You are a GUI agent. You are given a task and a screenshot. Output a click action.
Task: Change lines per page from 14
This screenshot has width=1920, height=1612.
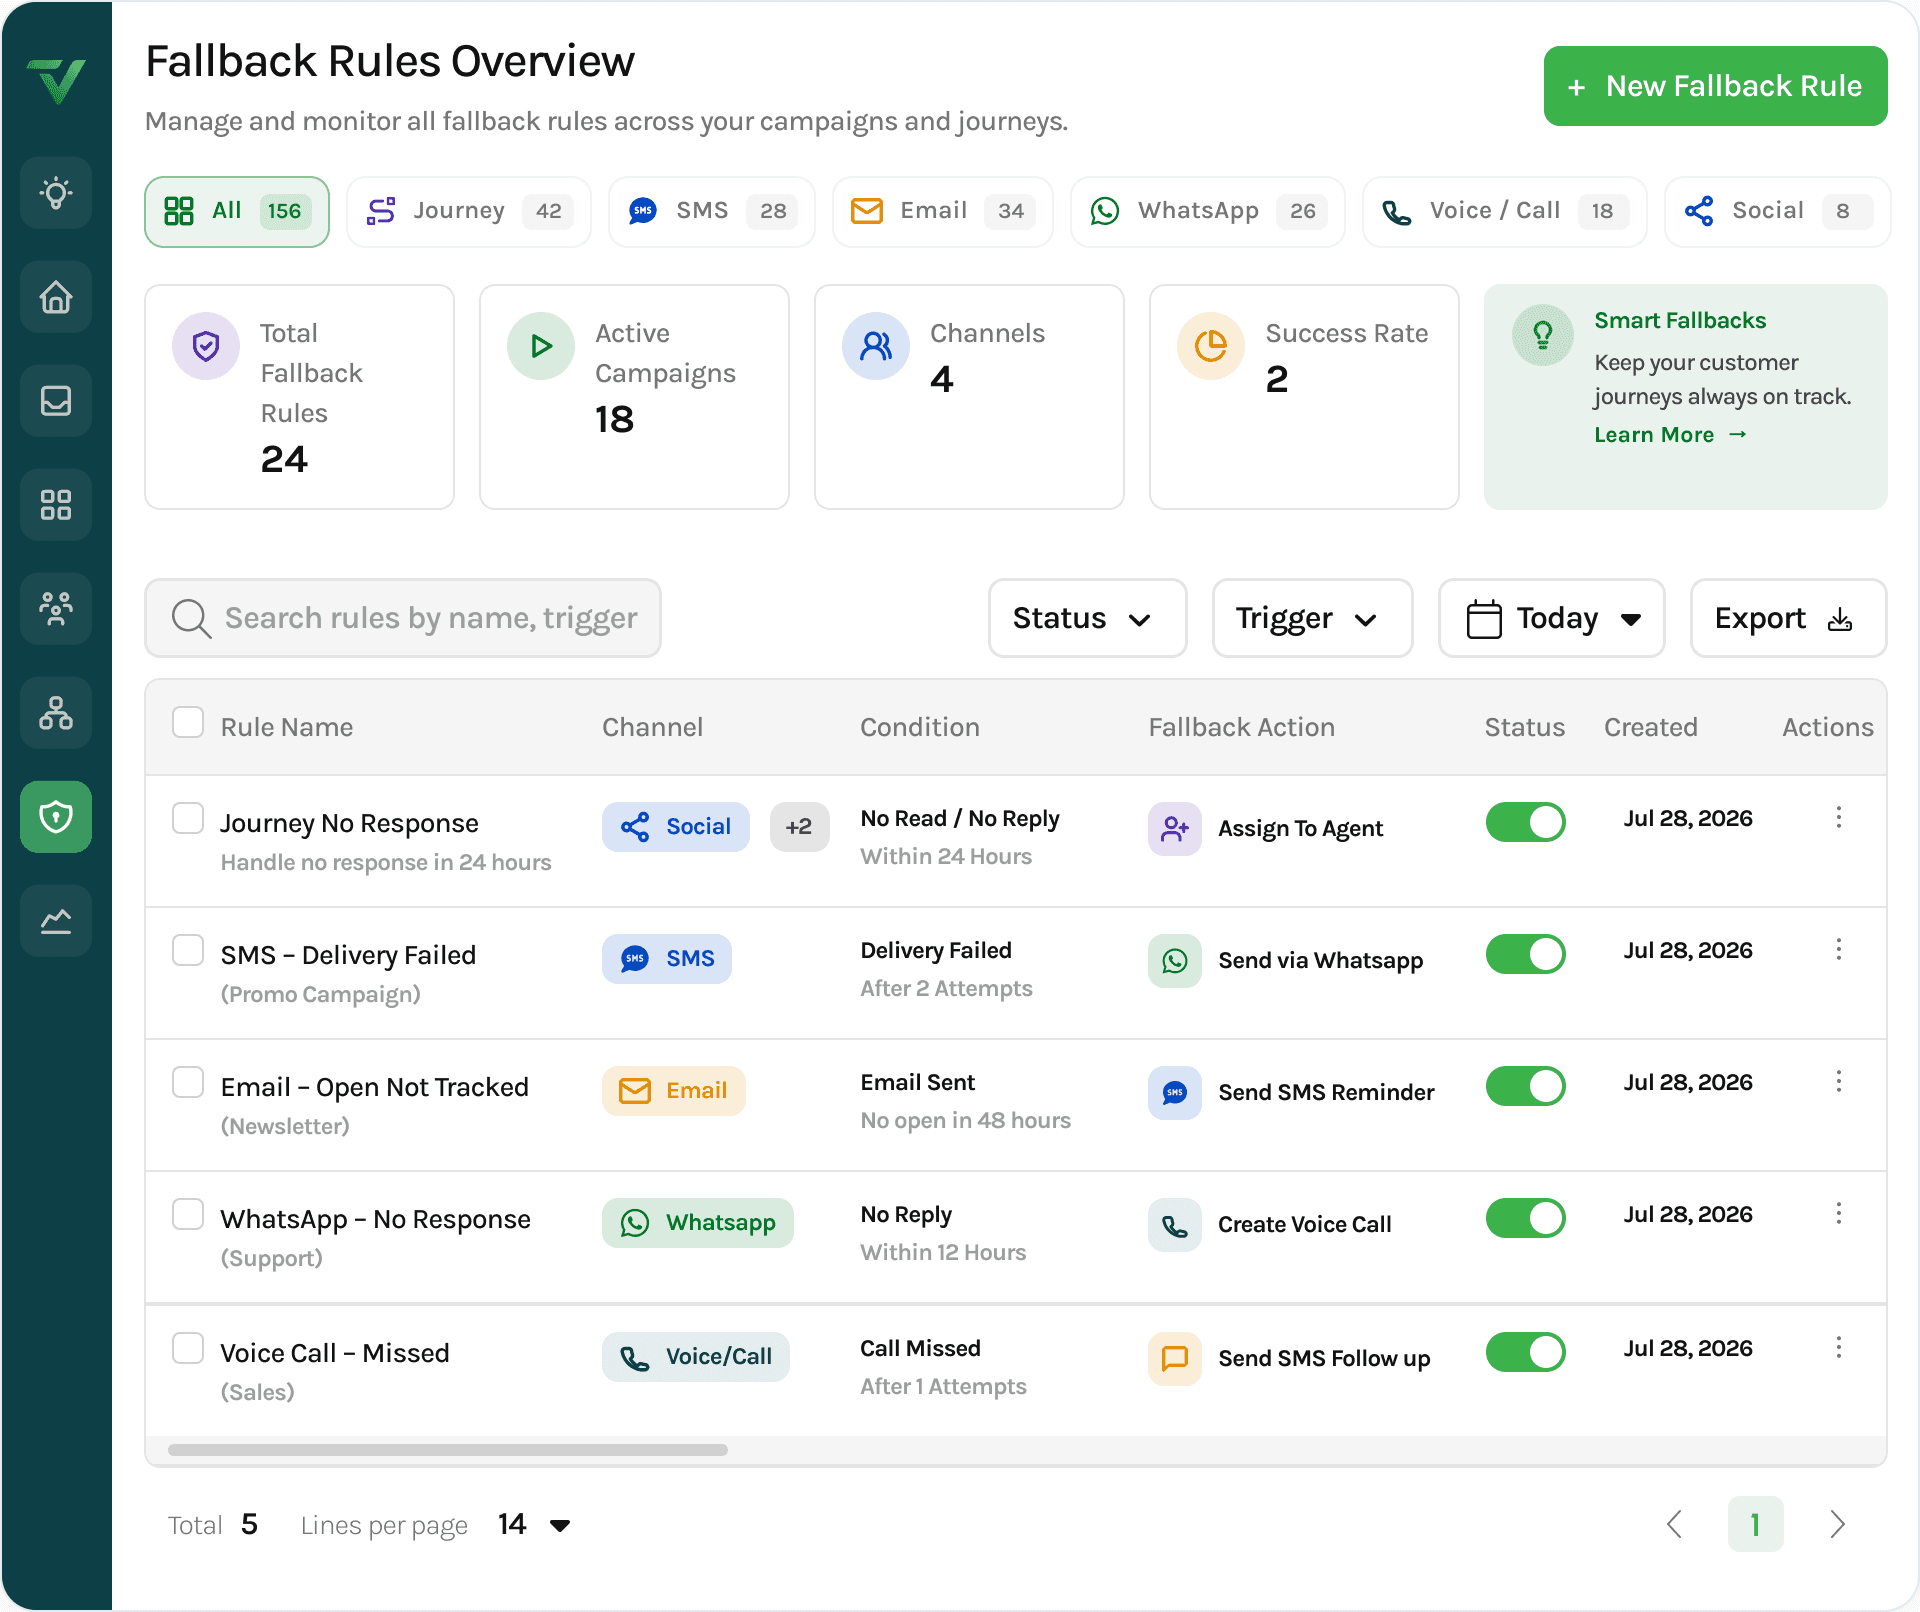click(x=534, y=1524)
